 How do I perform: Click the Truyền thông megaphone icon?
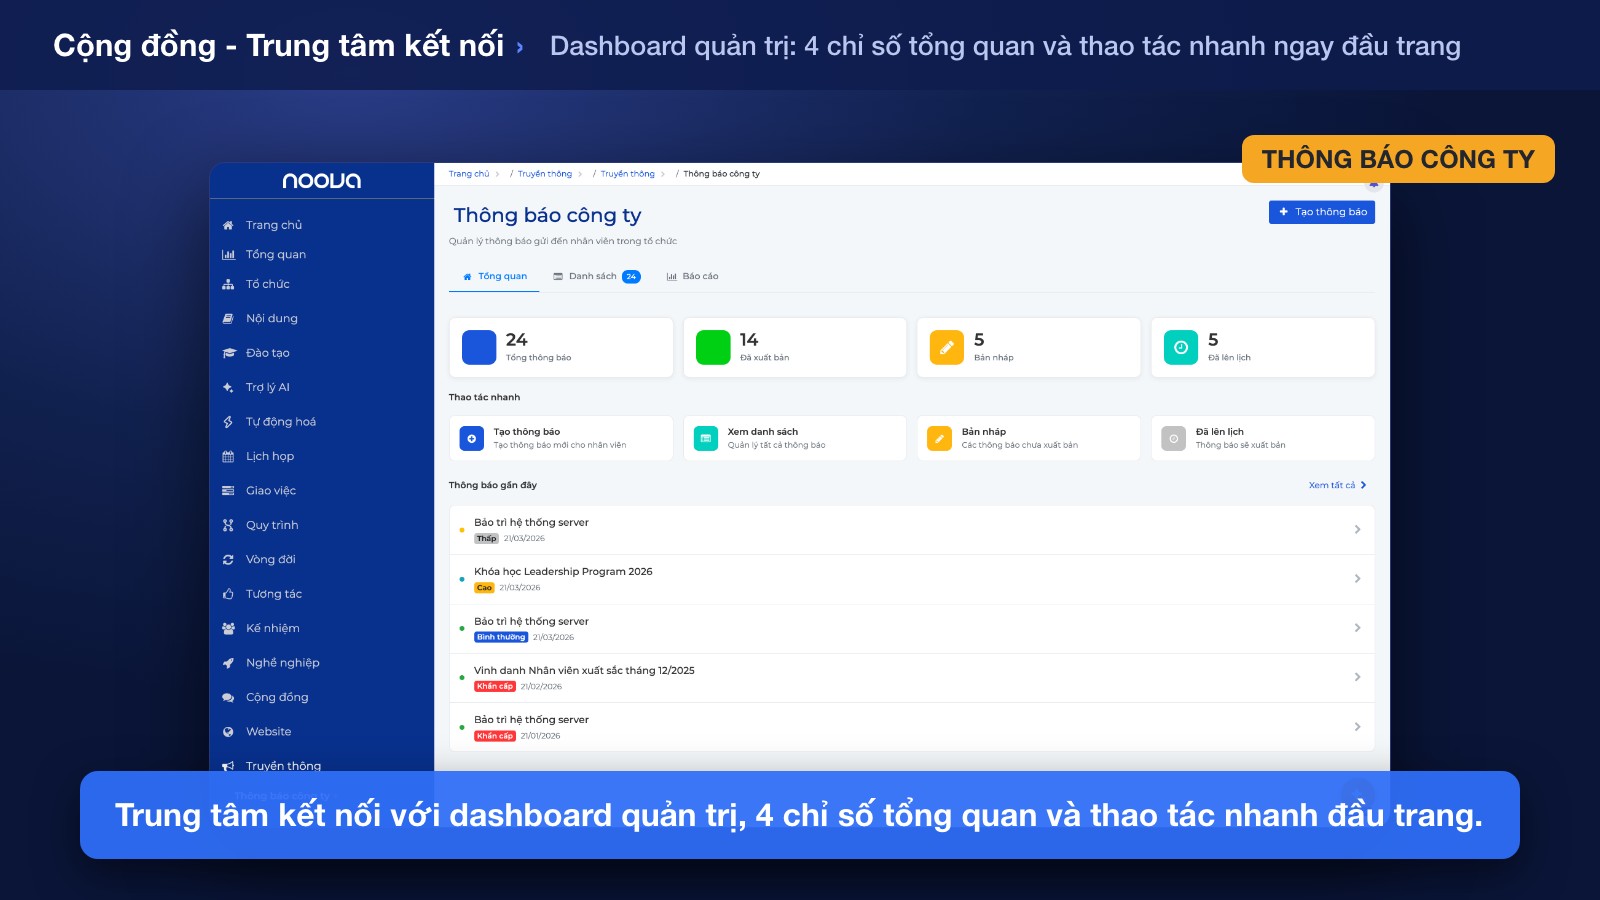click(x=228, y=766)
